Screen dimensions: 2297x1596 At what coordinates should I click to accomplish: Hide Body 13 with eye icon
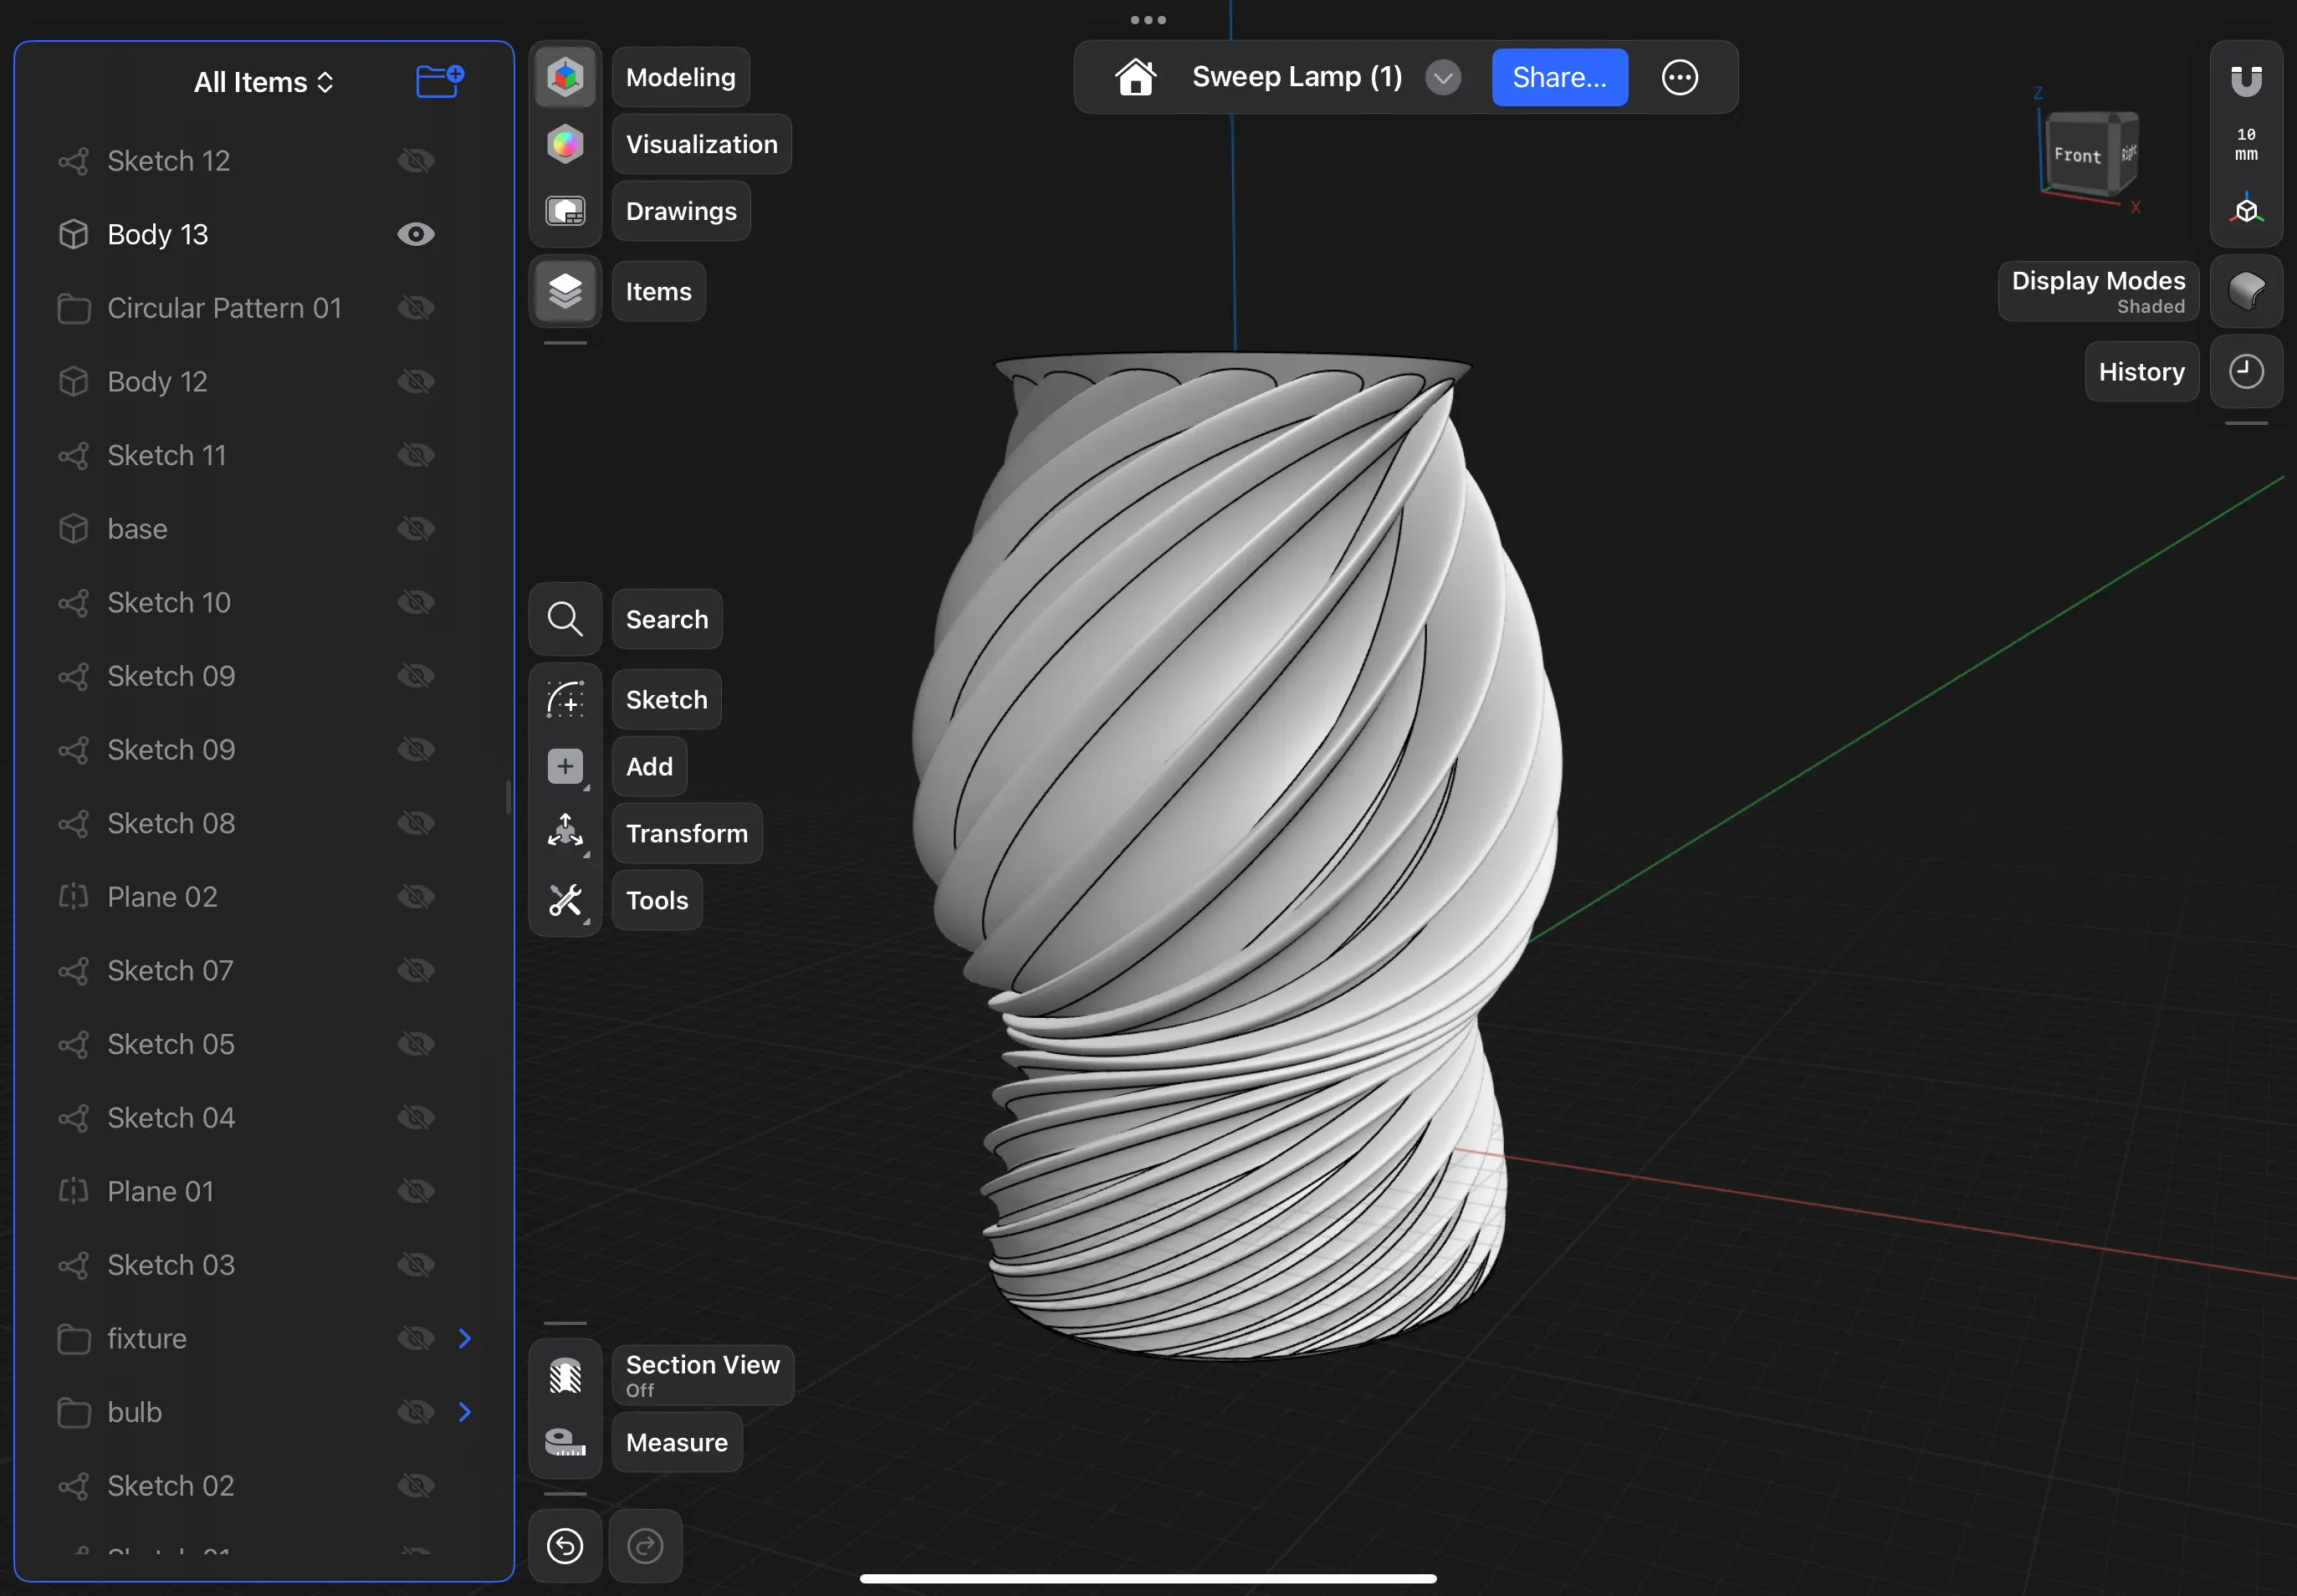point(416,234)
